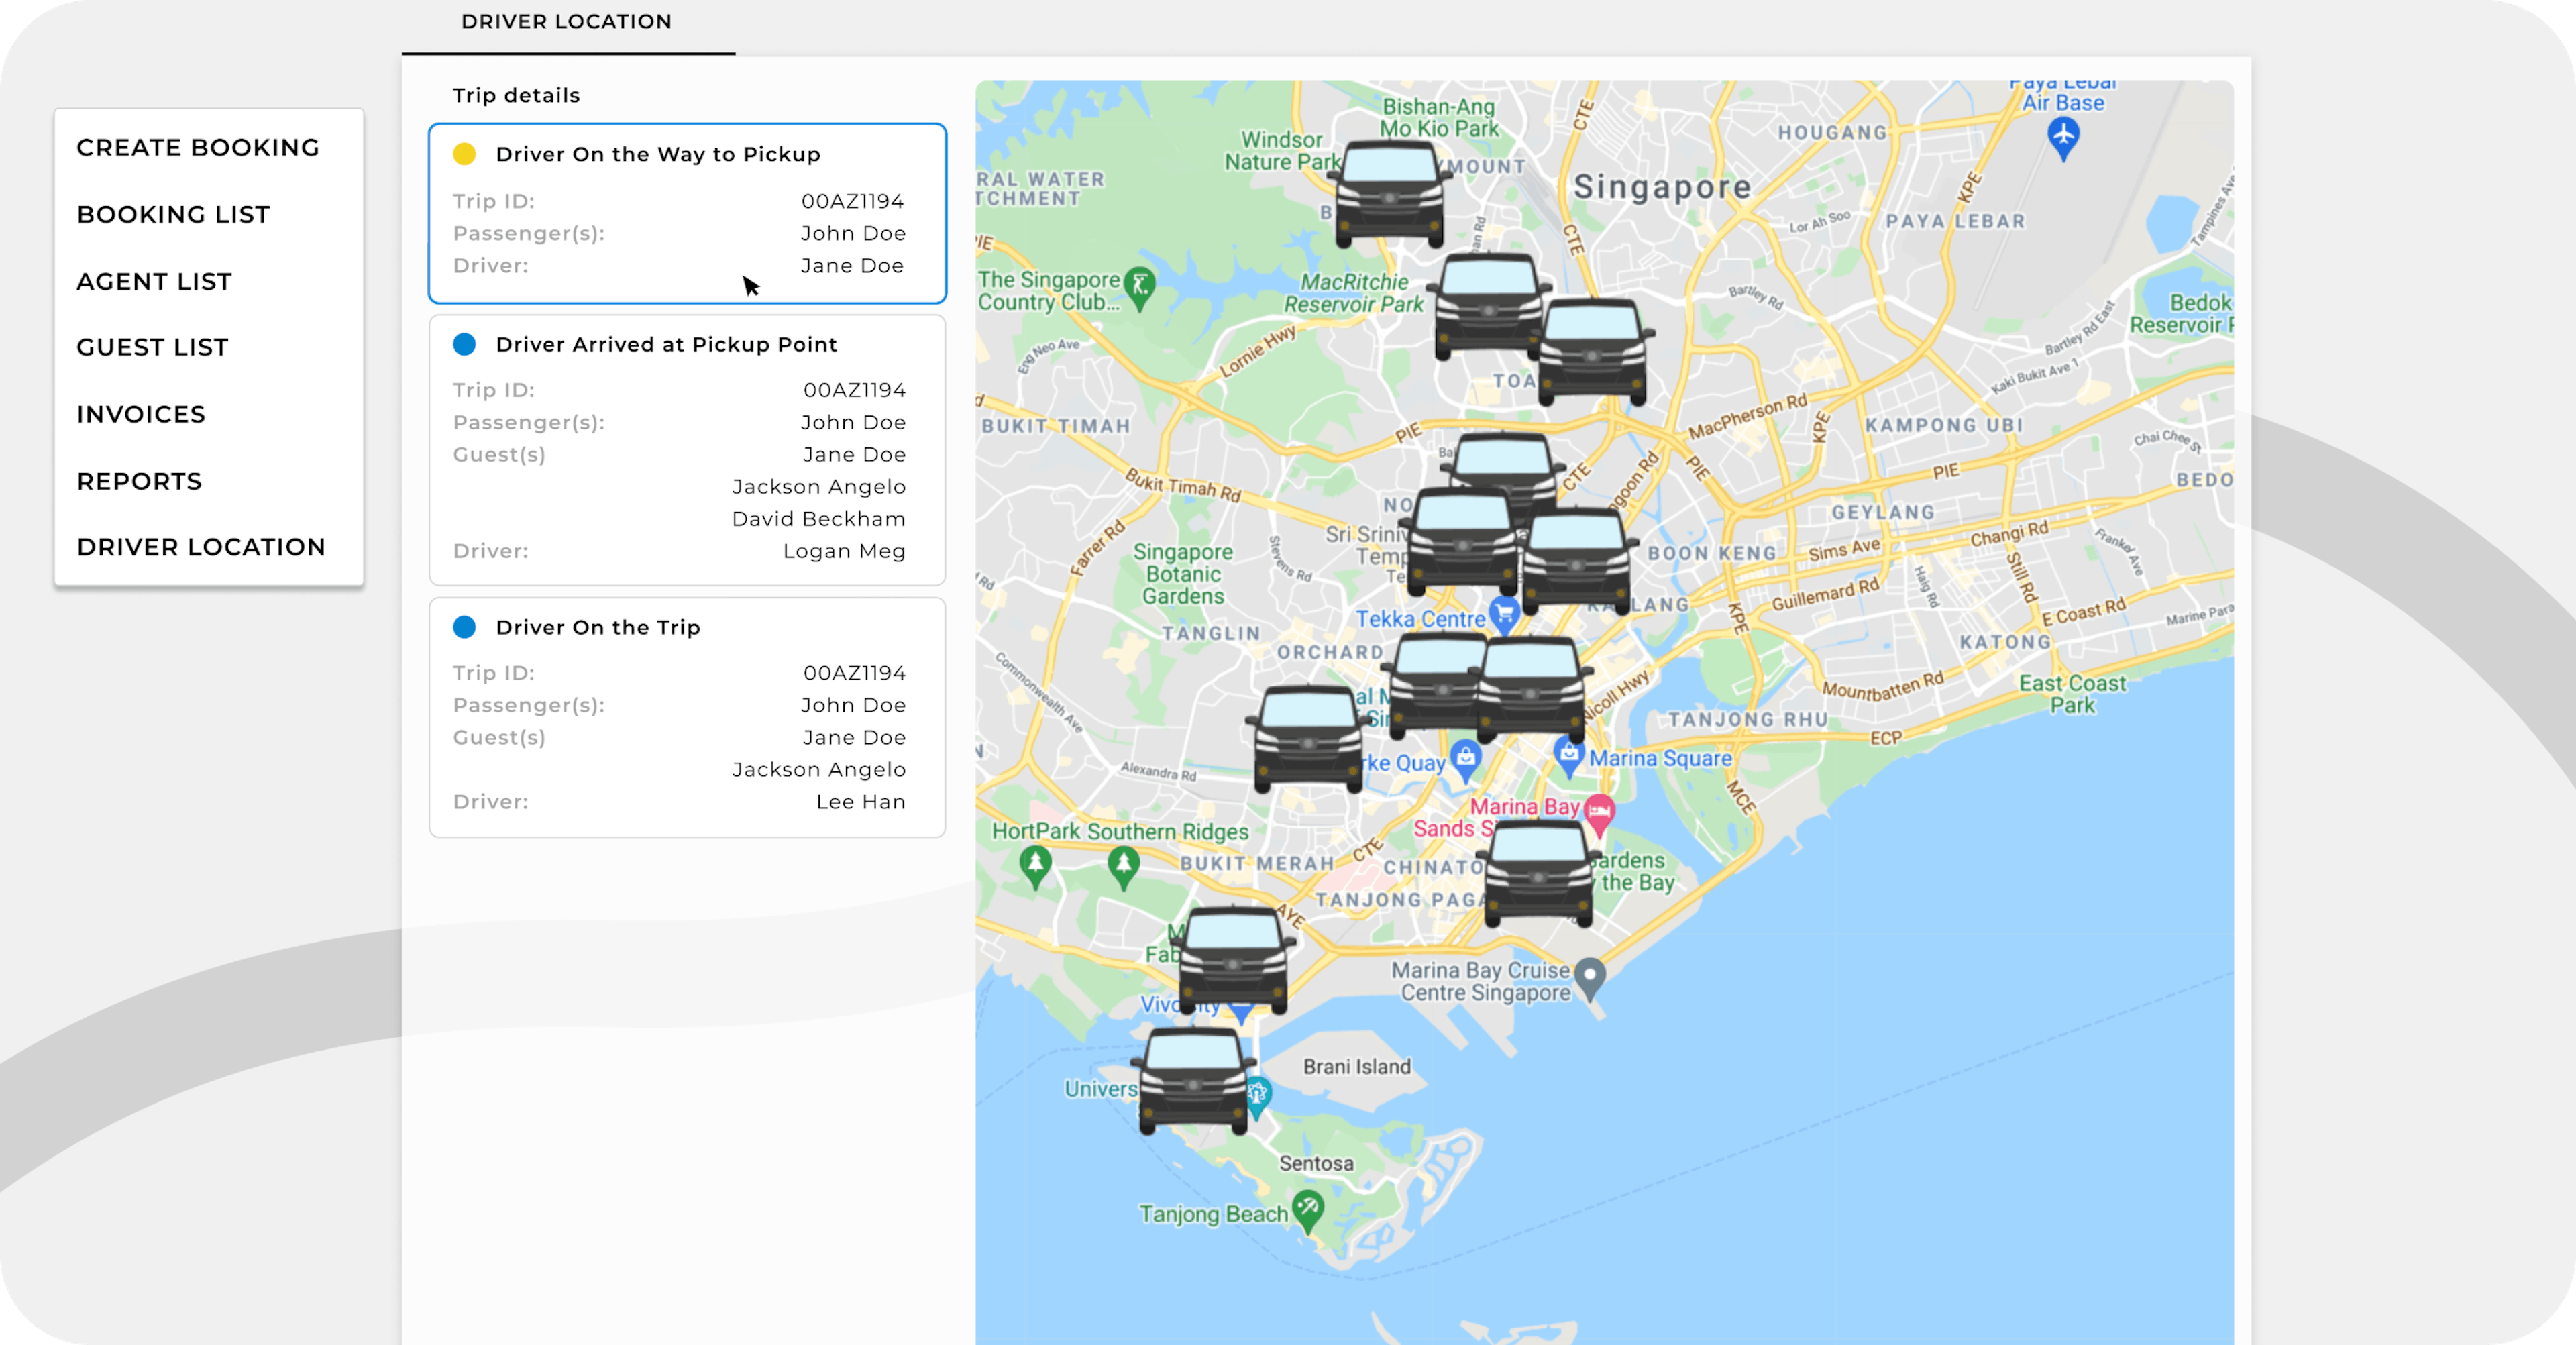The image size is (2576, 1345).
Task: Expand the Driver On the Trip details
Action: 597,628
